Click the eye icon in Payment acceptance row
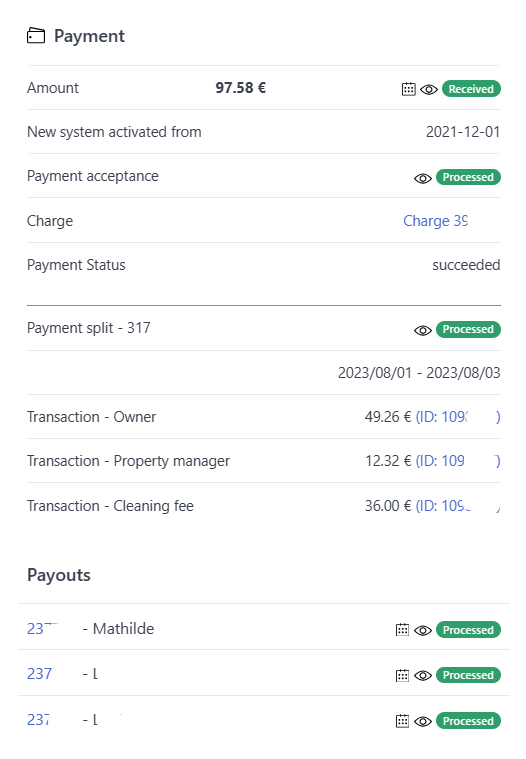The width and height of the screenshot is (526, 759). tap(422, 179)
